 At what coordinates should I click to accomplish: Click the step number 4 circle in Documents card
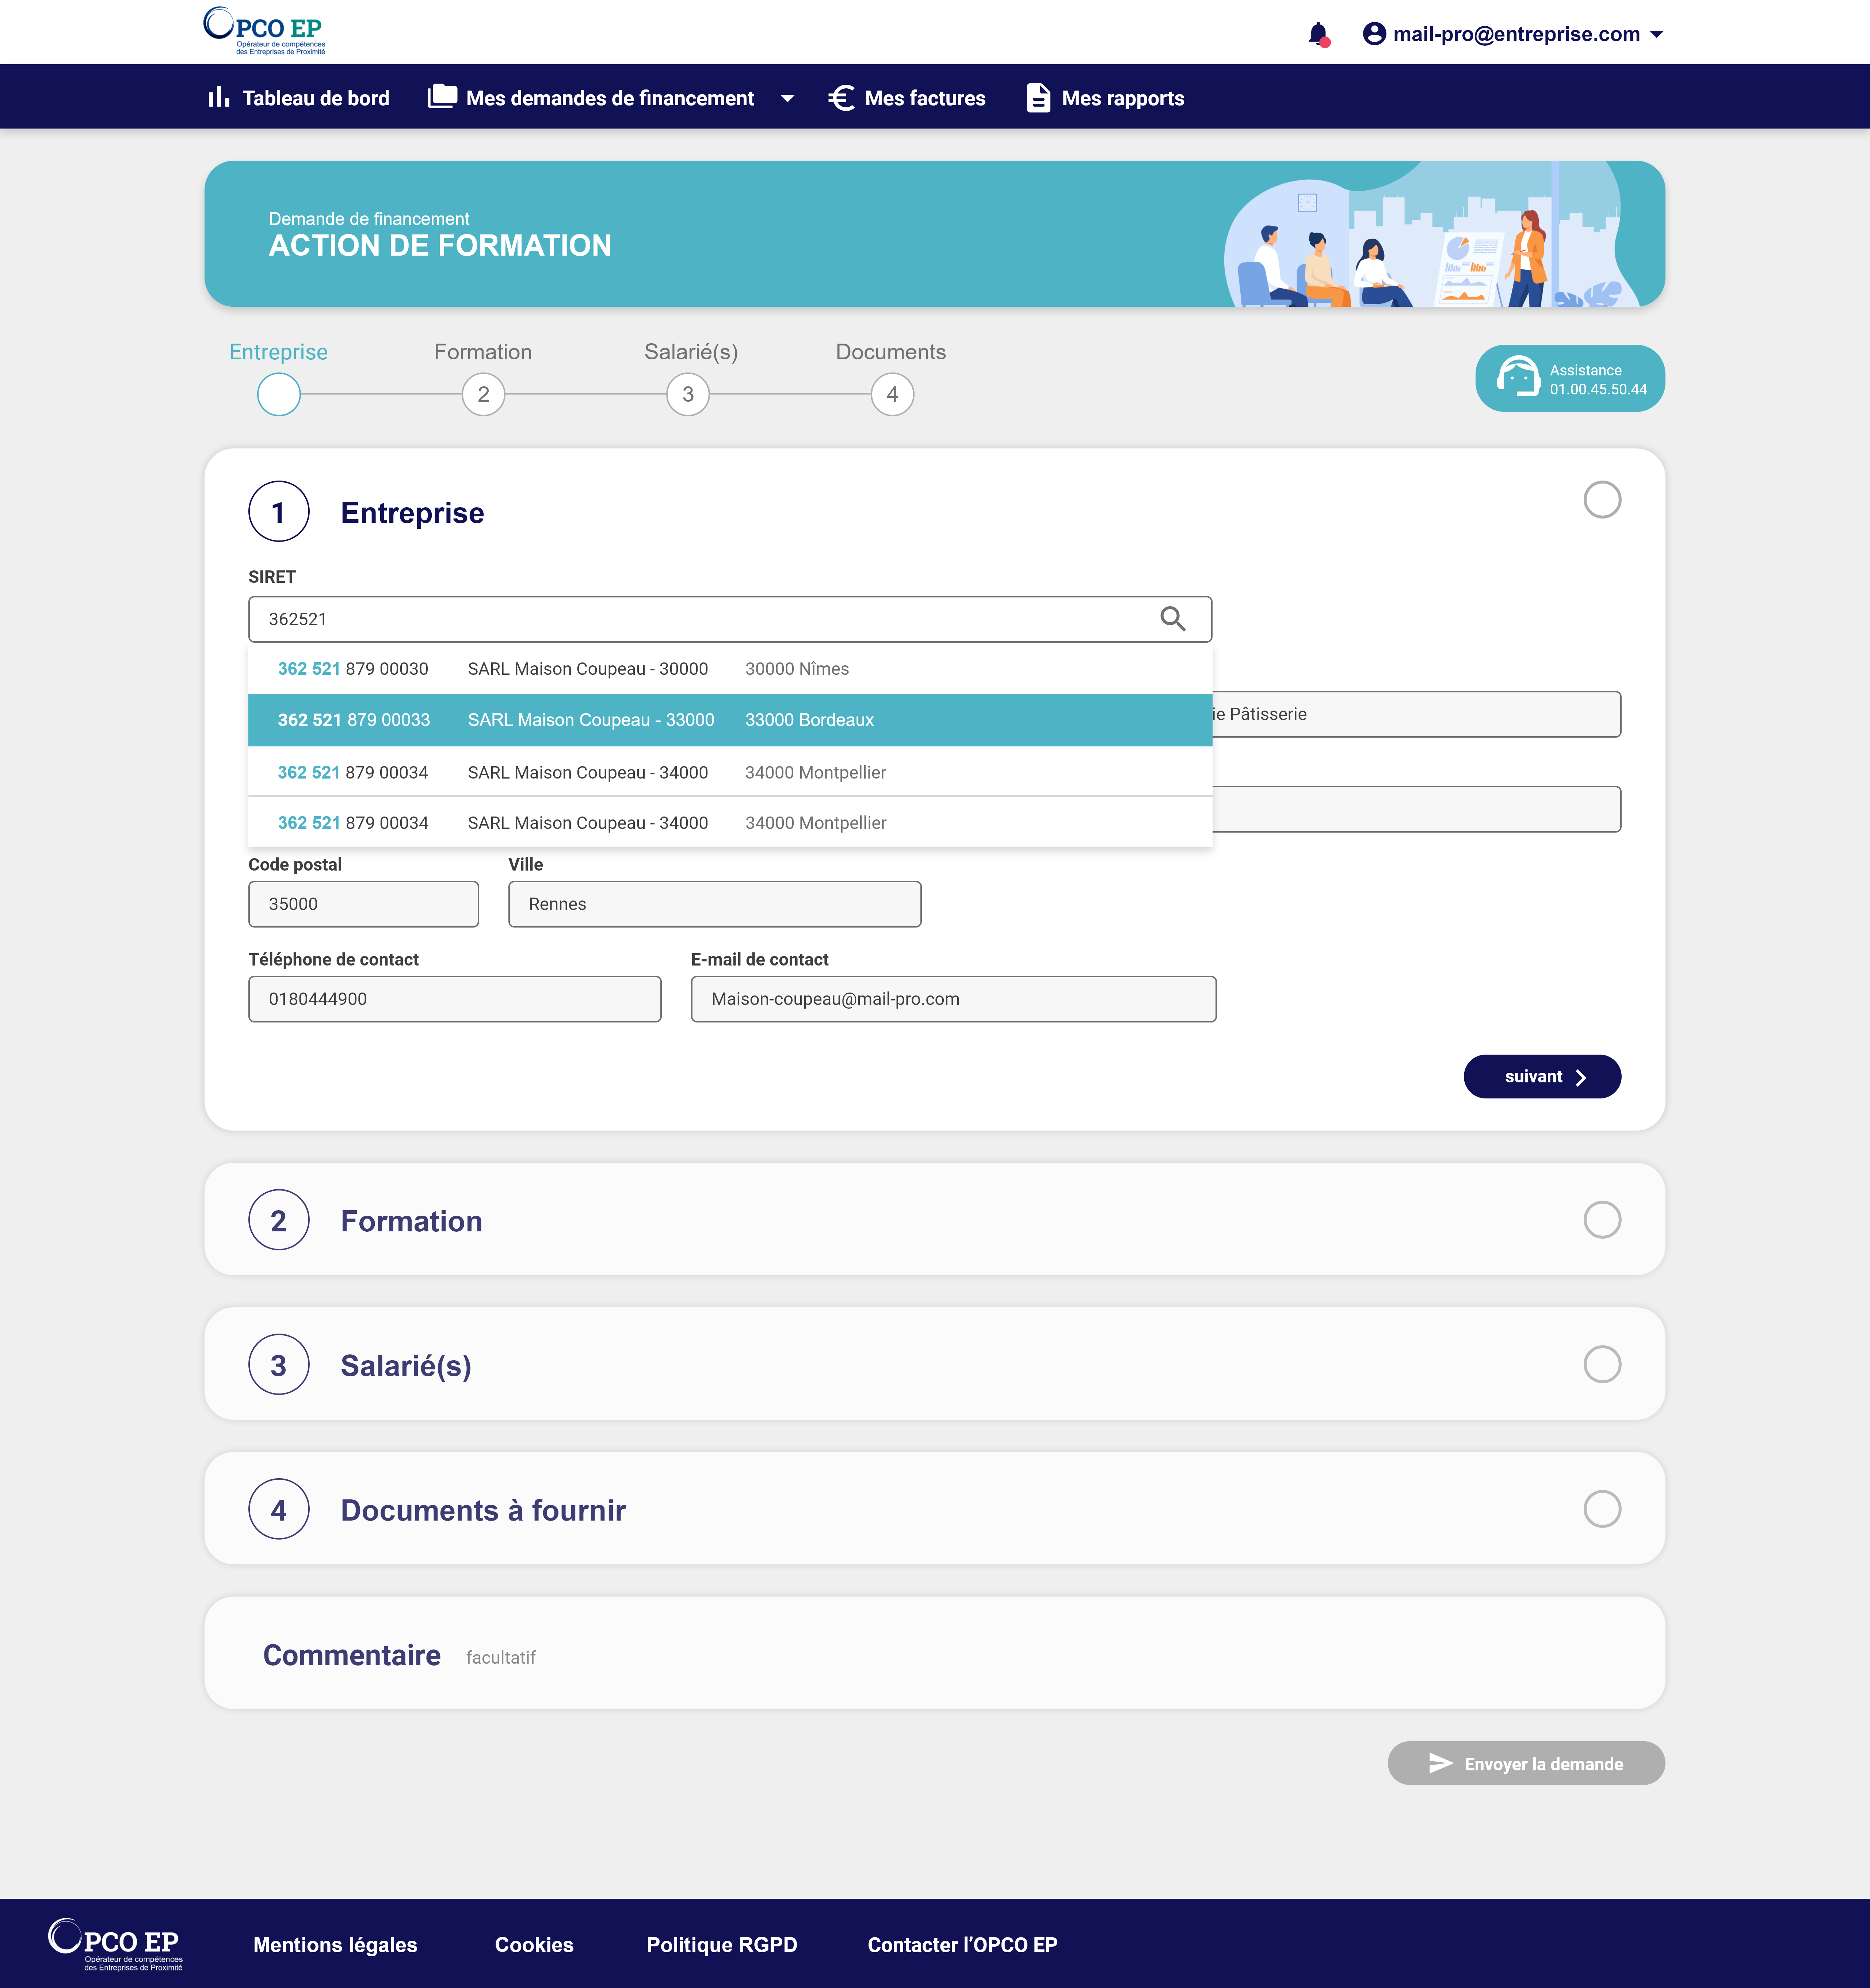click(279, 1509)
